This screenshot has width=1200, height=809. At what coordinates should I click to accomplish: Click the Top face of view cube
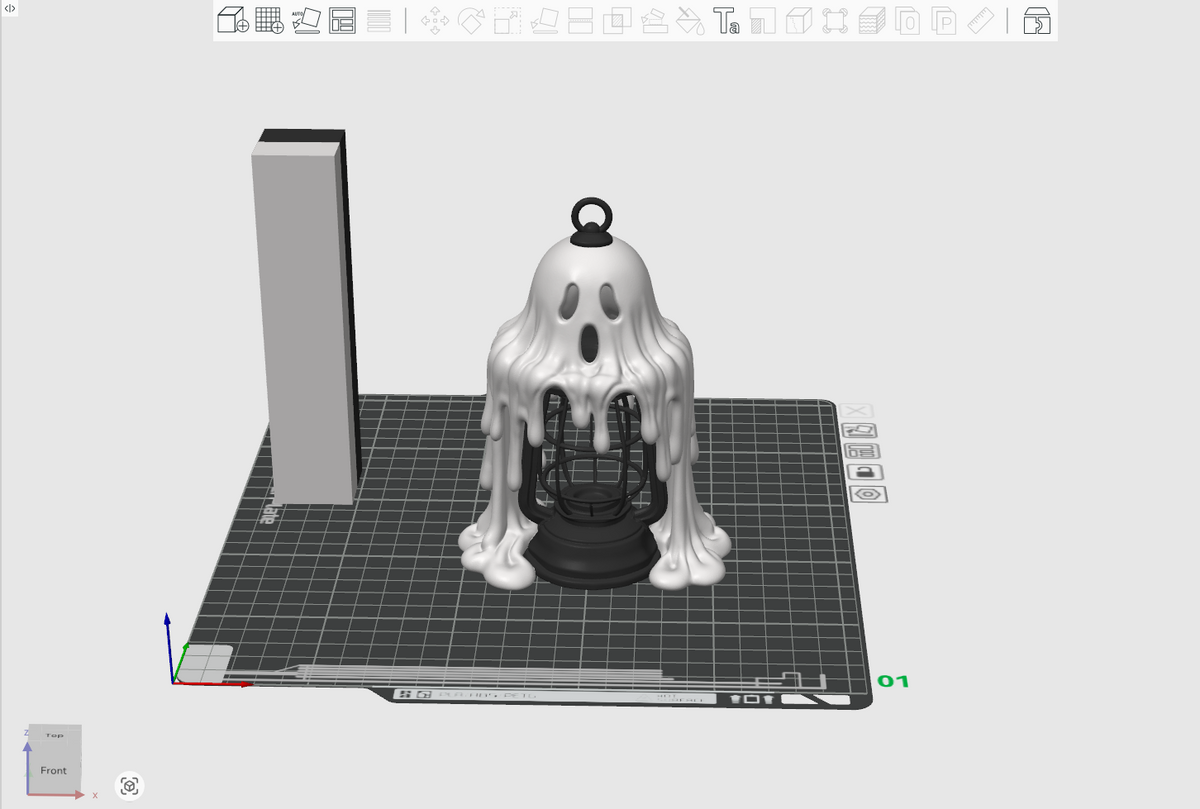(55, 735)
